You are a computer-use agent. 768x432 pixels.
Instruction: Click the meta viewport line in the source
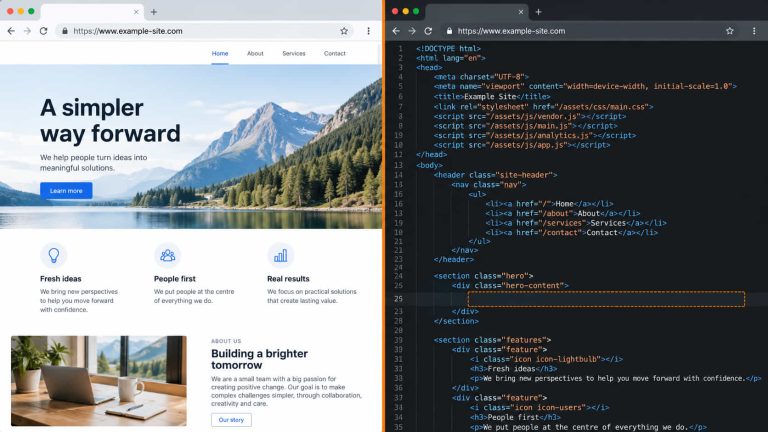point(585,86)
